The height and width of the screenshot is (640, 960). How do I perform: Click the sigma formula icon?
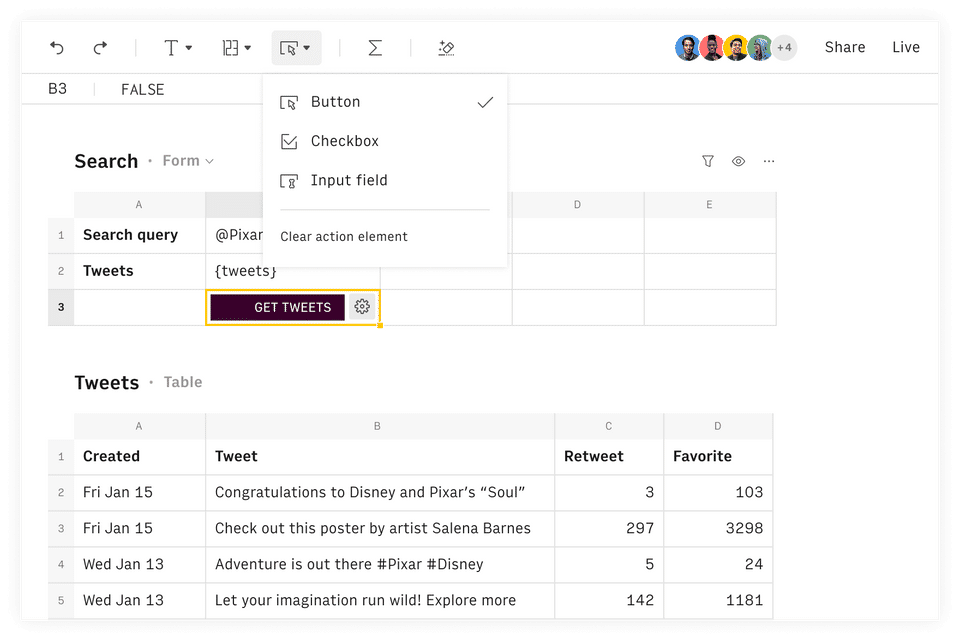pyautogui.click(x=375, y=48)
